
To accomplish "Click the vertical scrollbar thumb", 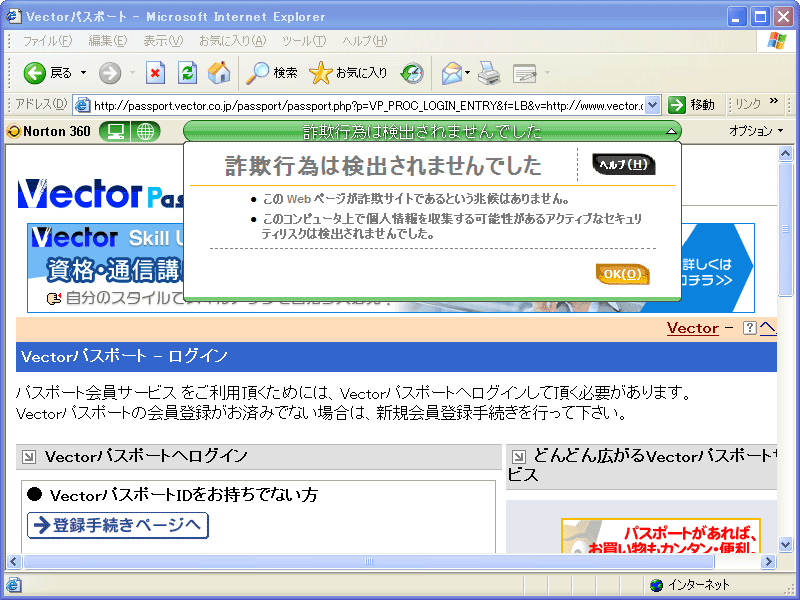I will point(785,229).
